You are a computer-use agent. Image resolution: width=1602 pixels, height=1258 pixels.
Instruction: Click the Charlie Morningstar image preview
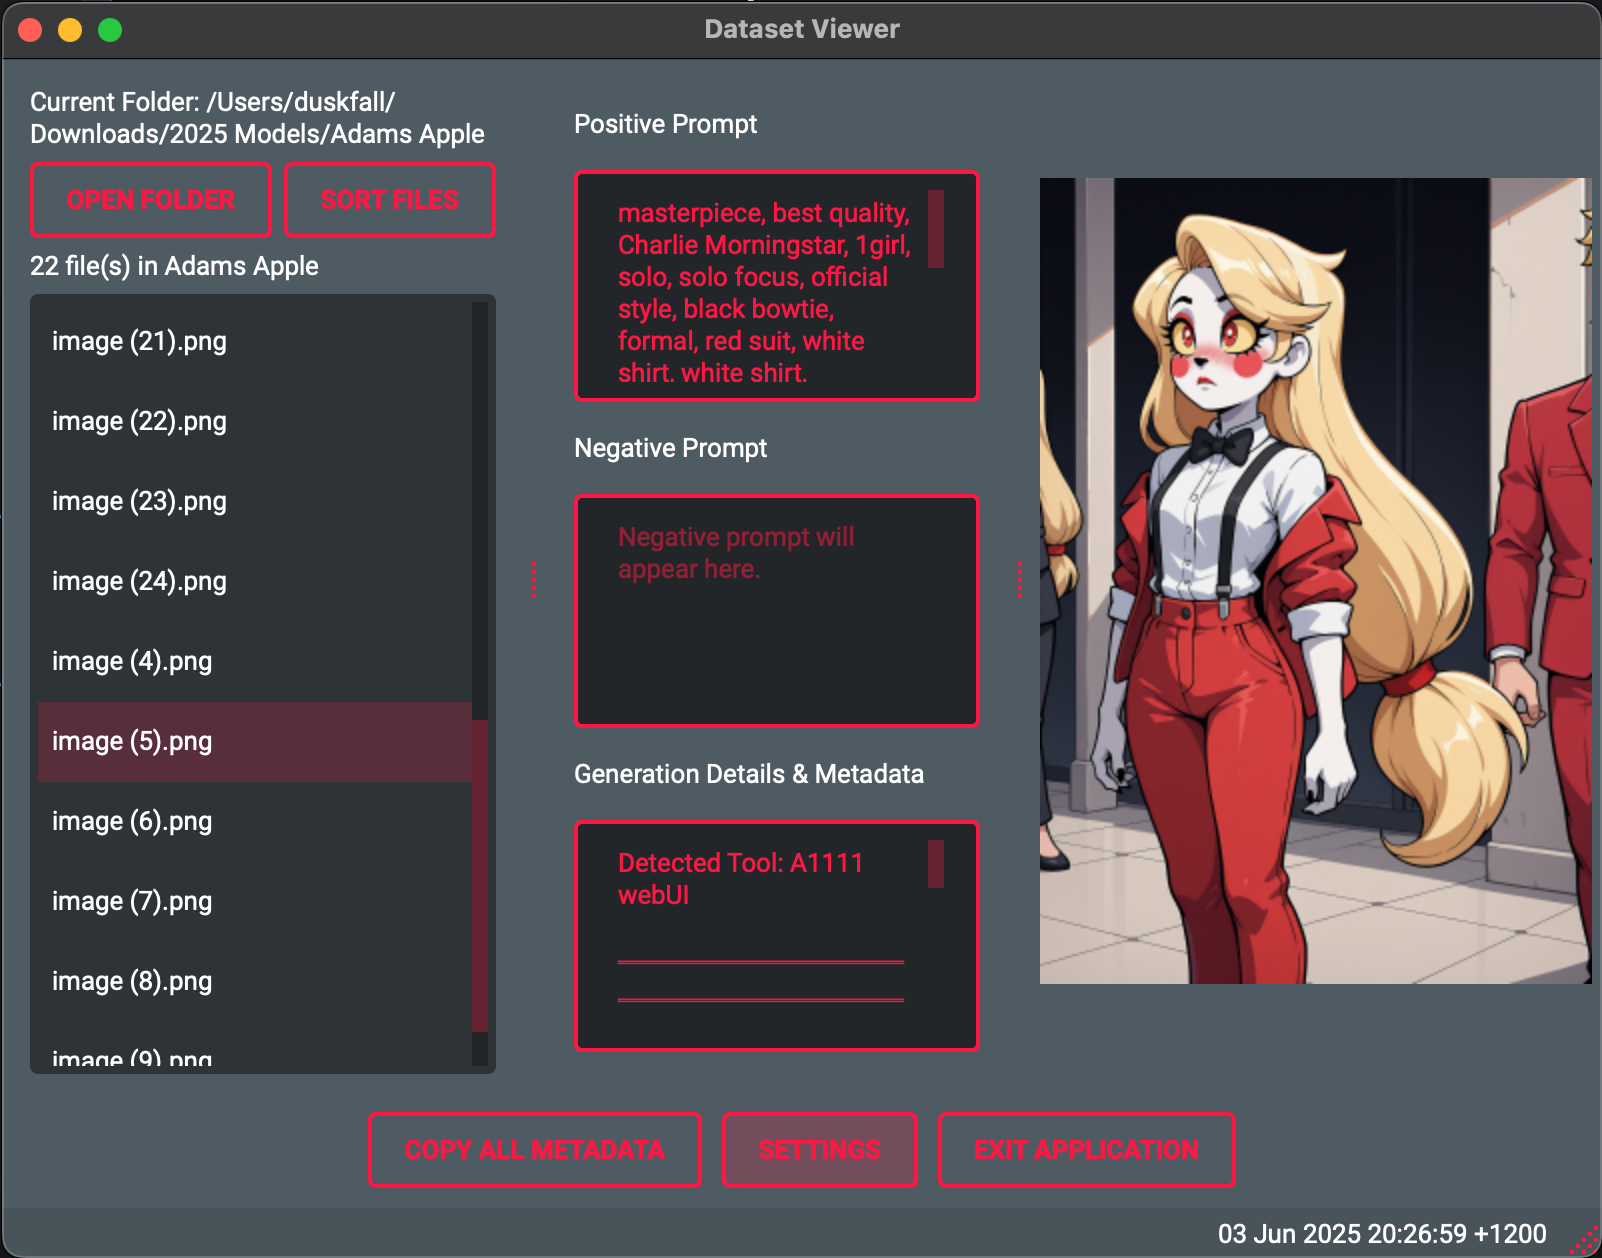[1315, 581]
